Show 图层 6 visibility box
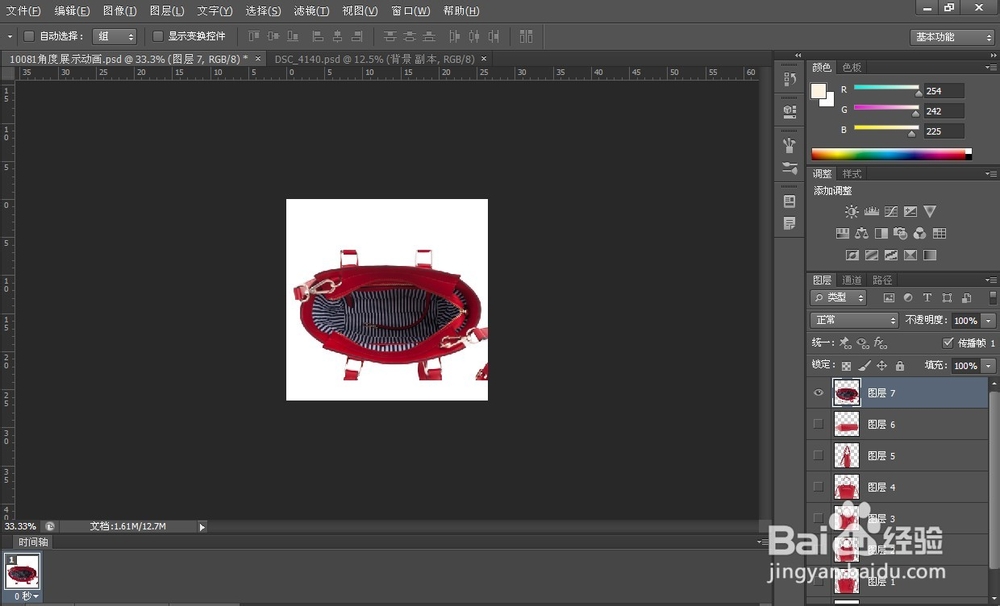 (818, 424)
